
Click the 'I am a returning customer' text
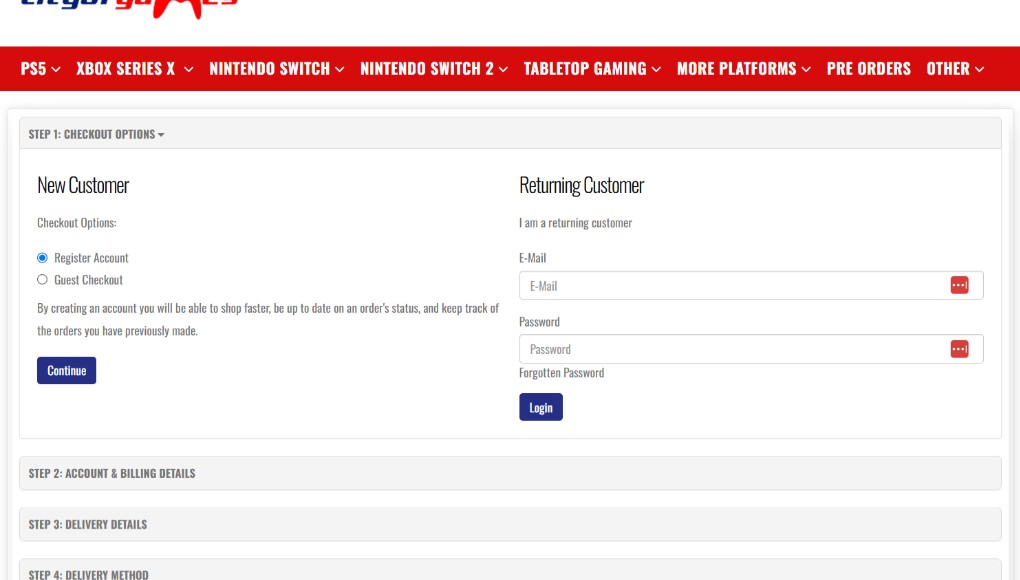click(x=576, y=222)
